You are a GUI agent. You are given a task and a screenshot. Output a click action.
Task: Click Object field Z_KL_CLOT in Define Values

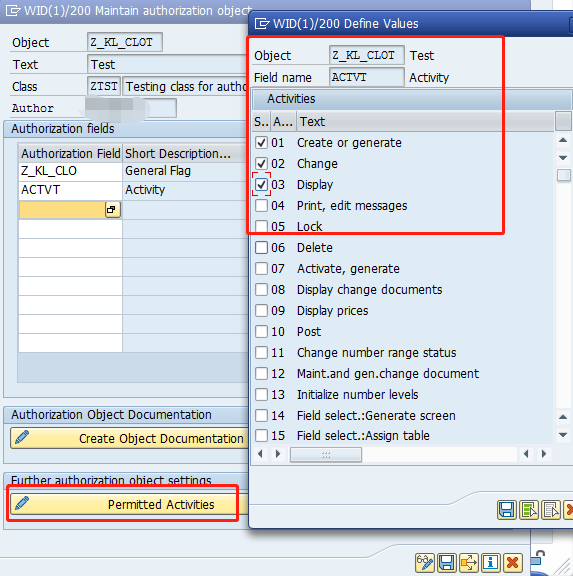click(x=367, y=55)
